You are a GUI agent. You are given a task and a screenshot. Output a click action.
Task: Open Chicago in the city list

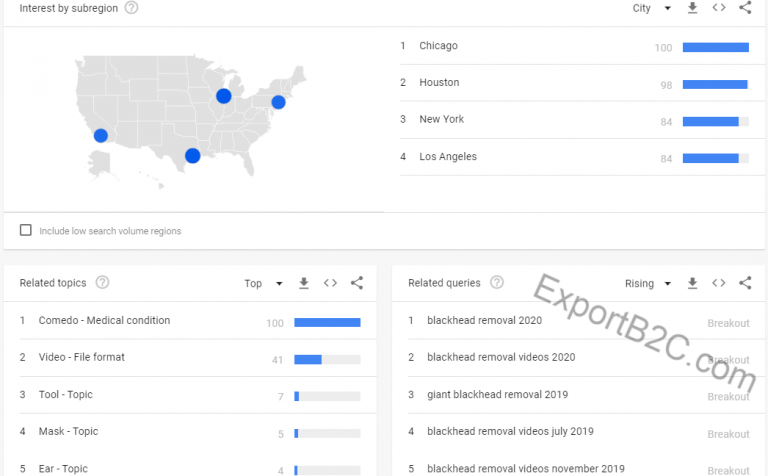[x=438, y=46]
